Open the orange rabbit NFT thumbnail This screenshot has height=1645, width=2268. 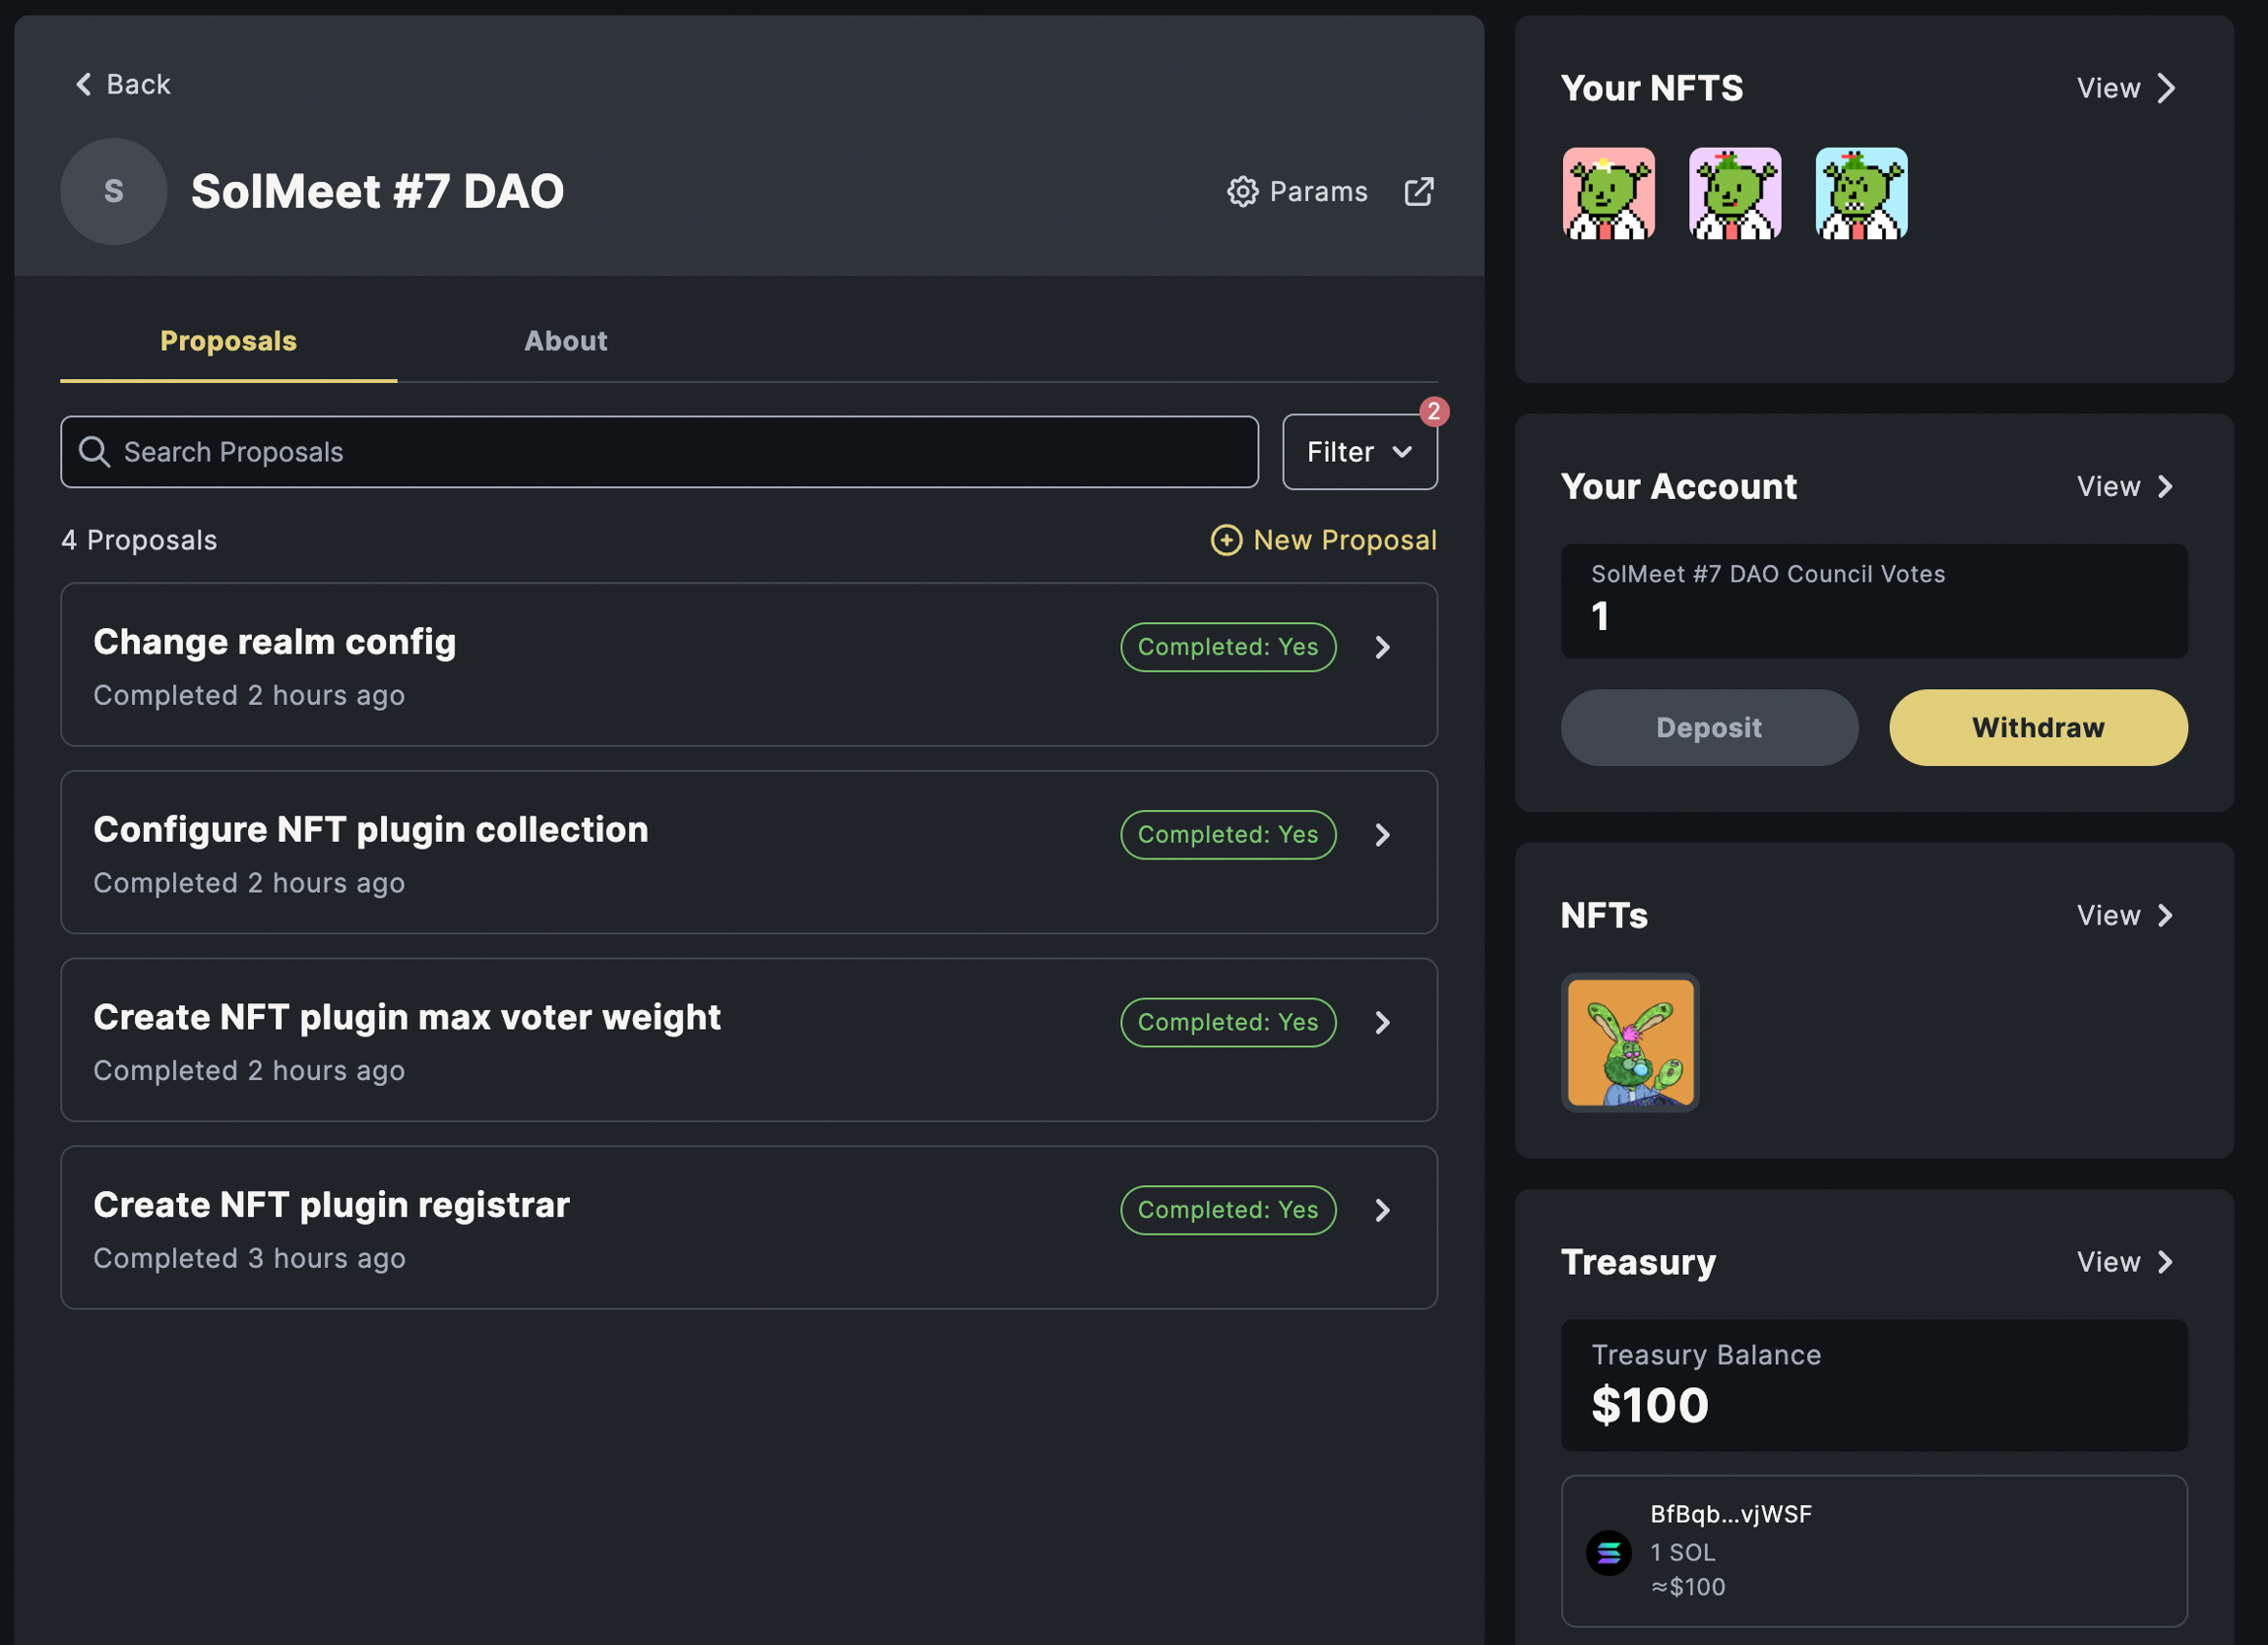point(1630,1042)
